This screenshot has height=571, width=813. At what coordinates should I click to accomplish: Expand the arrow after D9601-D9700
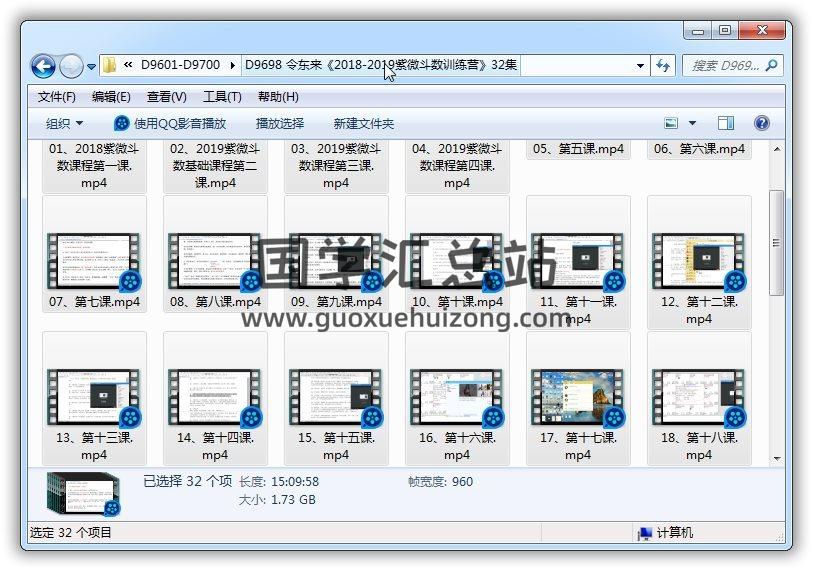(x=233, y=65)
